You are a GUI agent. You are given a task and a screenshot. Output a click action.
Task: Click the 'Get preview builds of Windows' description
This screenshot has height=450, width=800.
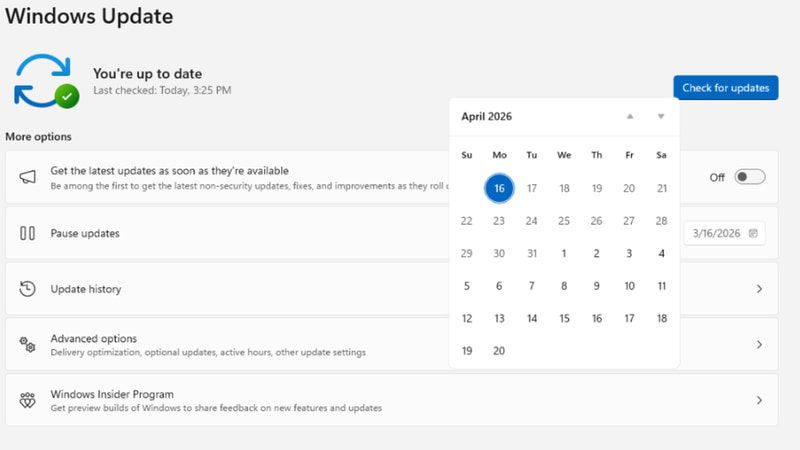(x=216, y=408)
